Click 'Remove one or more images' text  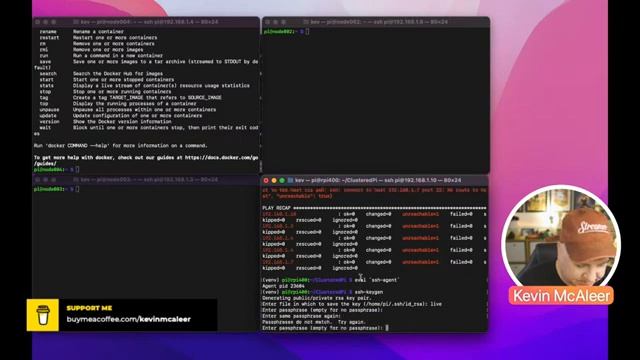108,49
